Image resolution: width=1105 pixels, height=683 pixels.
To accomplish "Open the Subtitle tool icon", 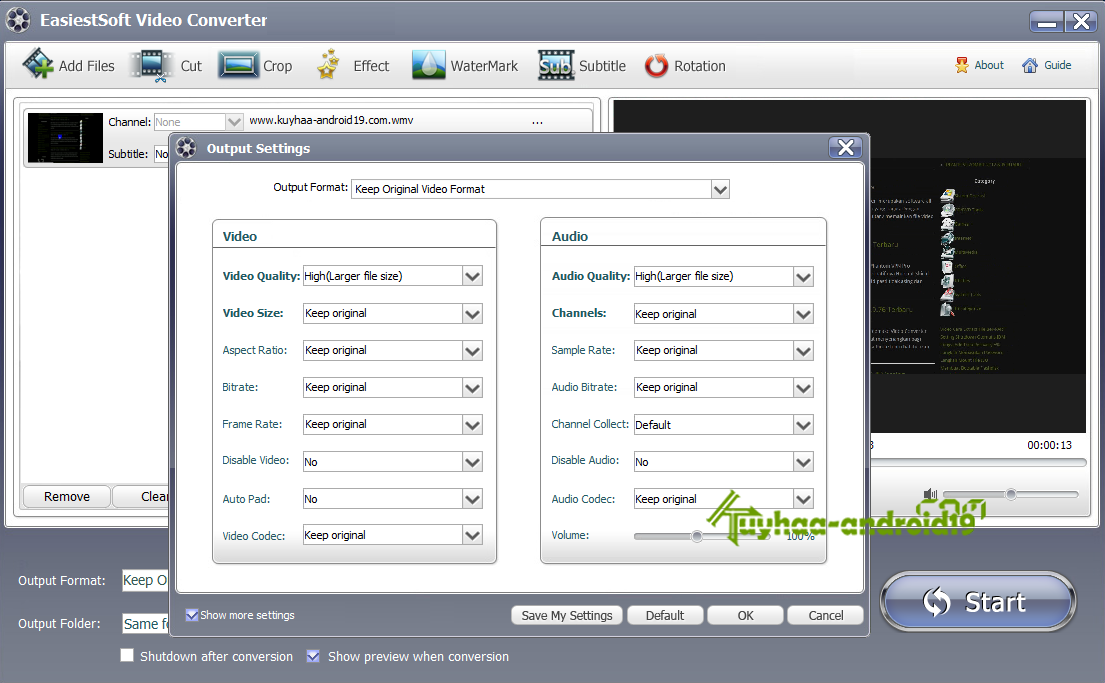I will point(556,65).
